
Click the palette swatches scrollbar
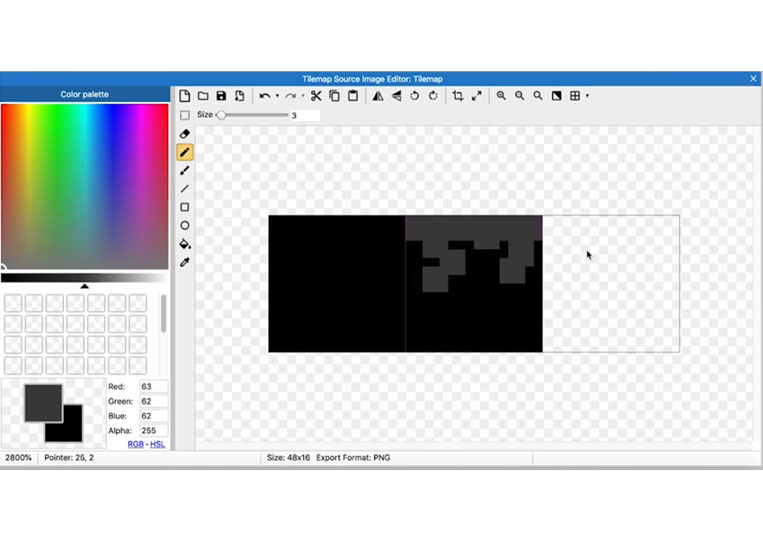[x=164, y=314]
